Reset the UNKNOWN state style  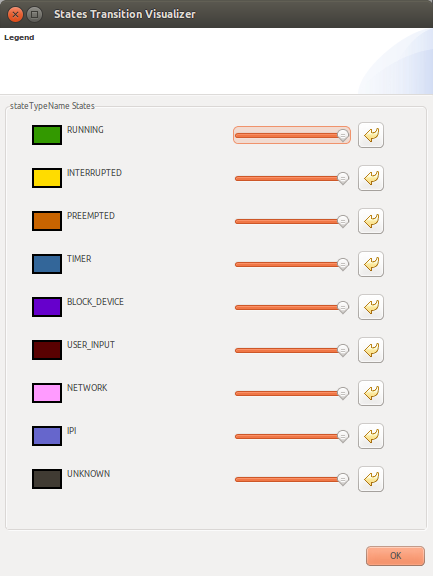(371, 479)
